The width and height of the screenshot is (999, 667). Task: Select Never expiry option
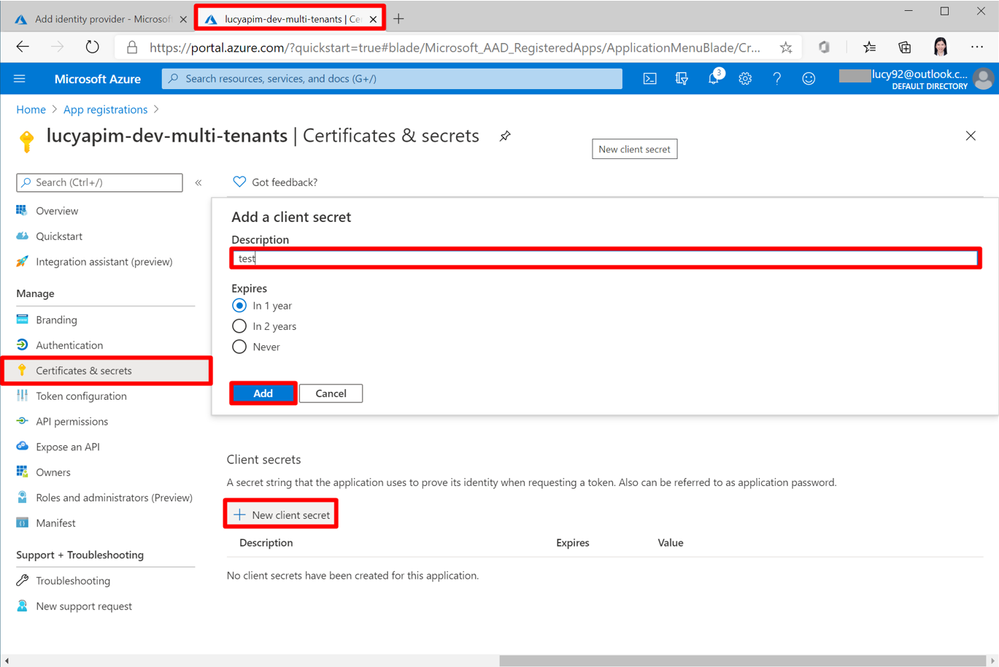[240, 347]
